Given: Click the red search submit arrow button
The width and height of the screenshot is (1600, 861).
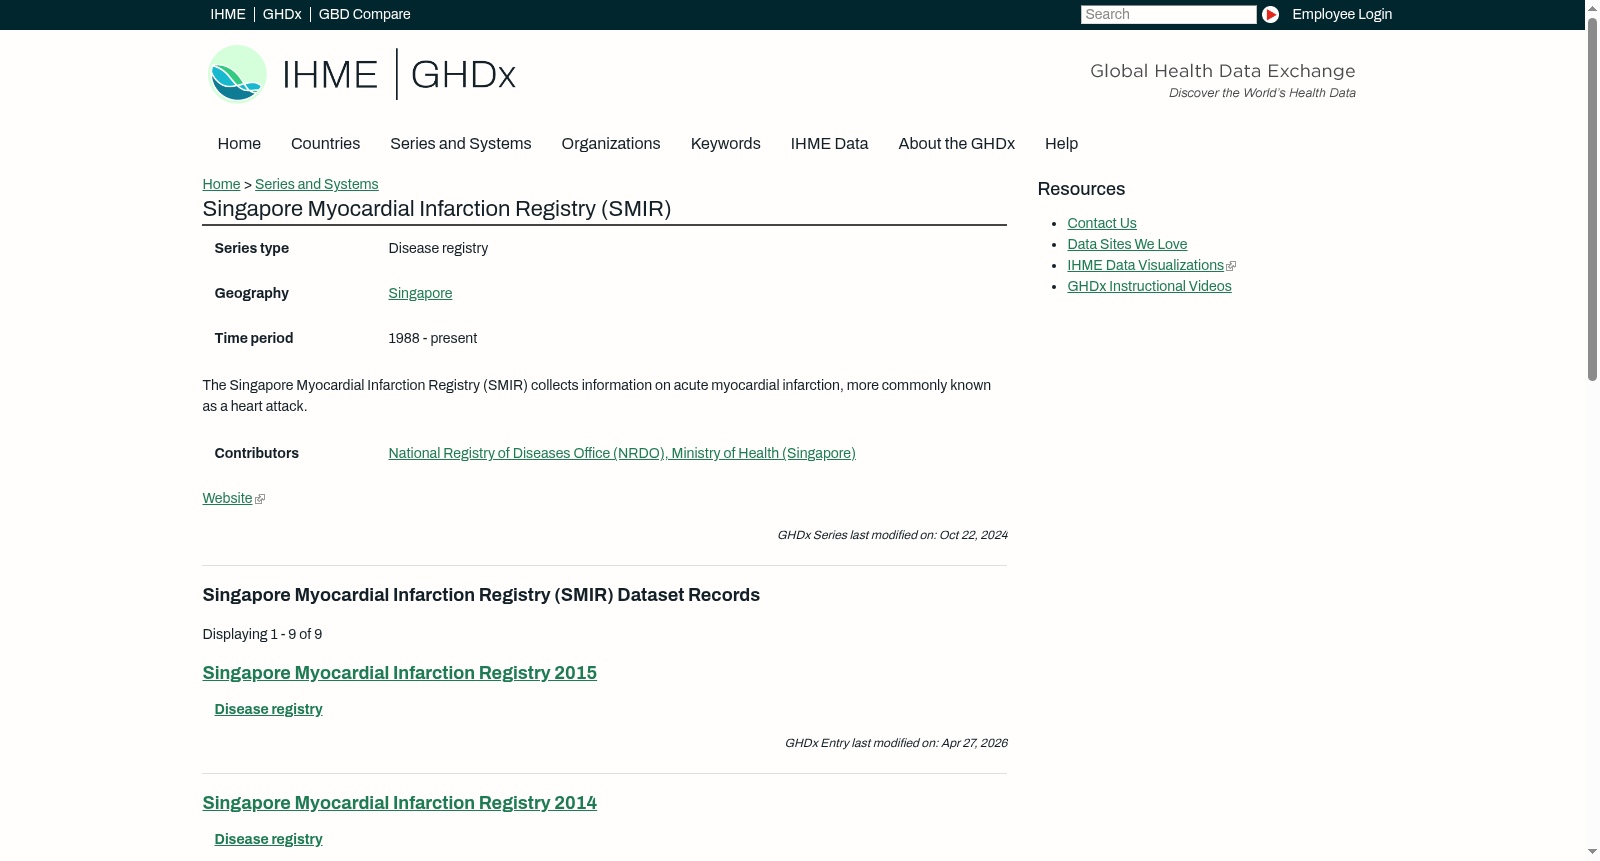Looking at the screenshot, I should click(x=1270, y=14).
